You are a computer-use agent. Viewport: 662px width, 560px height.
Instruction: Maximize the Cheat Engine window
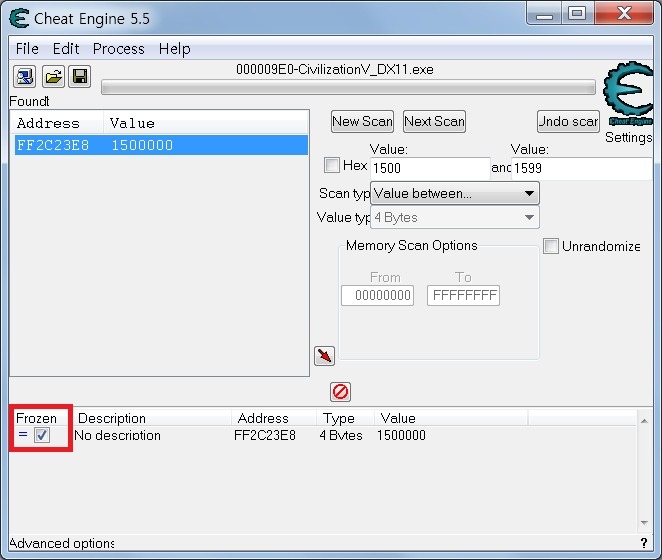[577, 14]
